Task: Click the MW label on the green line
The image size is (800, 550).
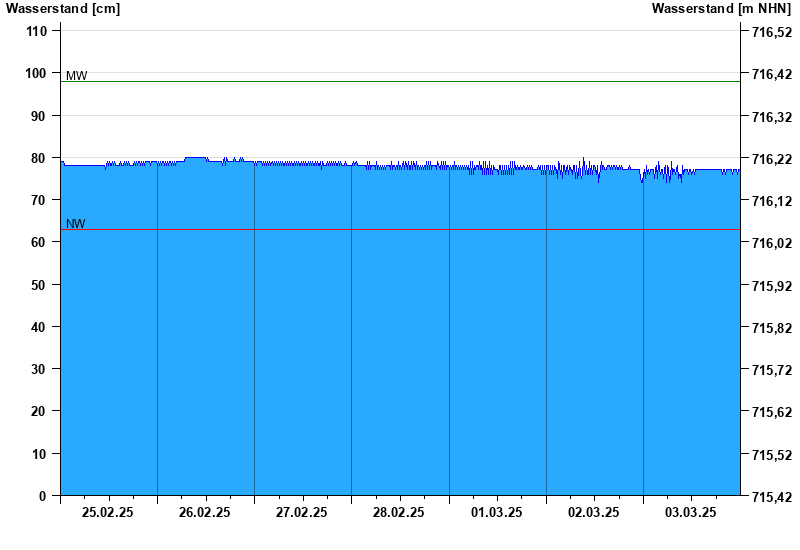Action: tap(77, 76)
